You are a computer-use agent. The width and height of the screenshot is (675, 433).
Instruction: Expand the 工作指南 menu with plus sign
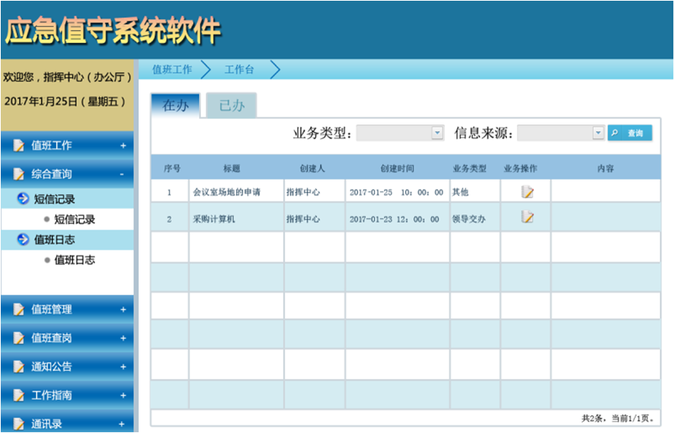[123, 396]
